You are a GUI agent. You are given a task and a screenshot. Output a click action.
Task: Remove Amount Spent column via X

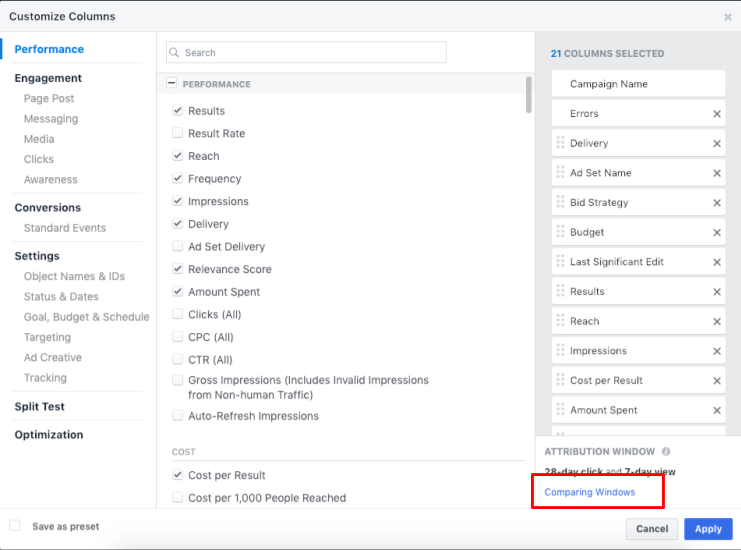point(716,411)
